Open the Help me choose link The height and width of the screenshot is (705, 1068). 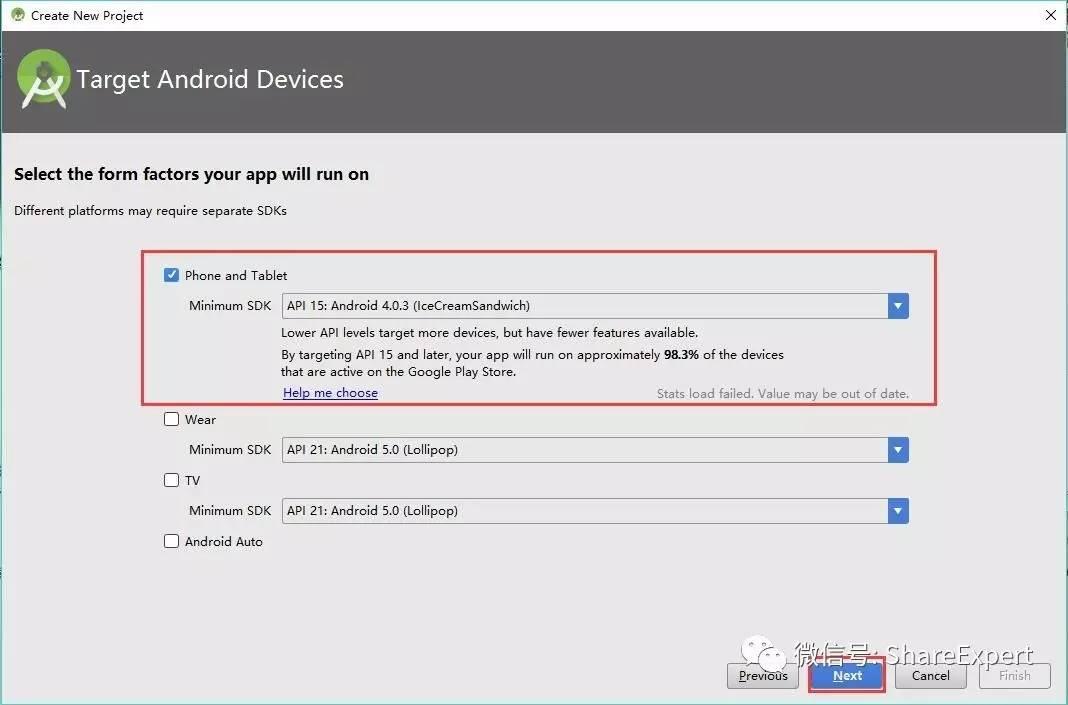click(330, 392)
